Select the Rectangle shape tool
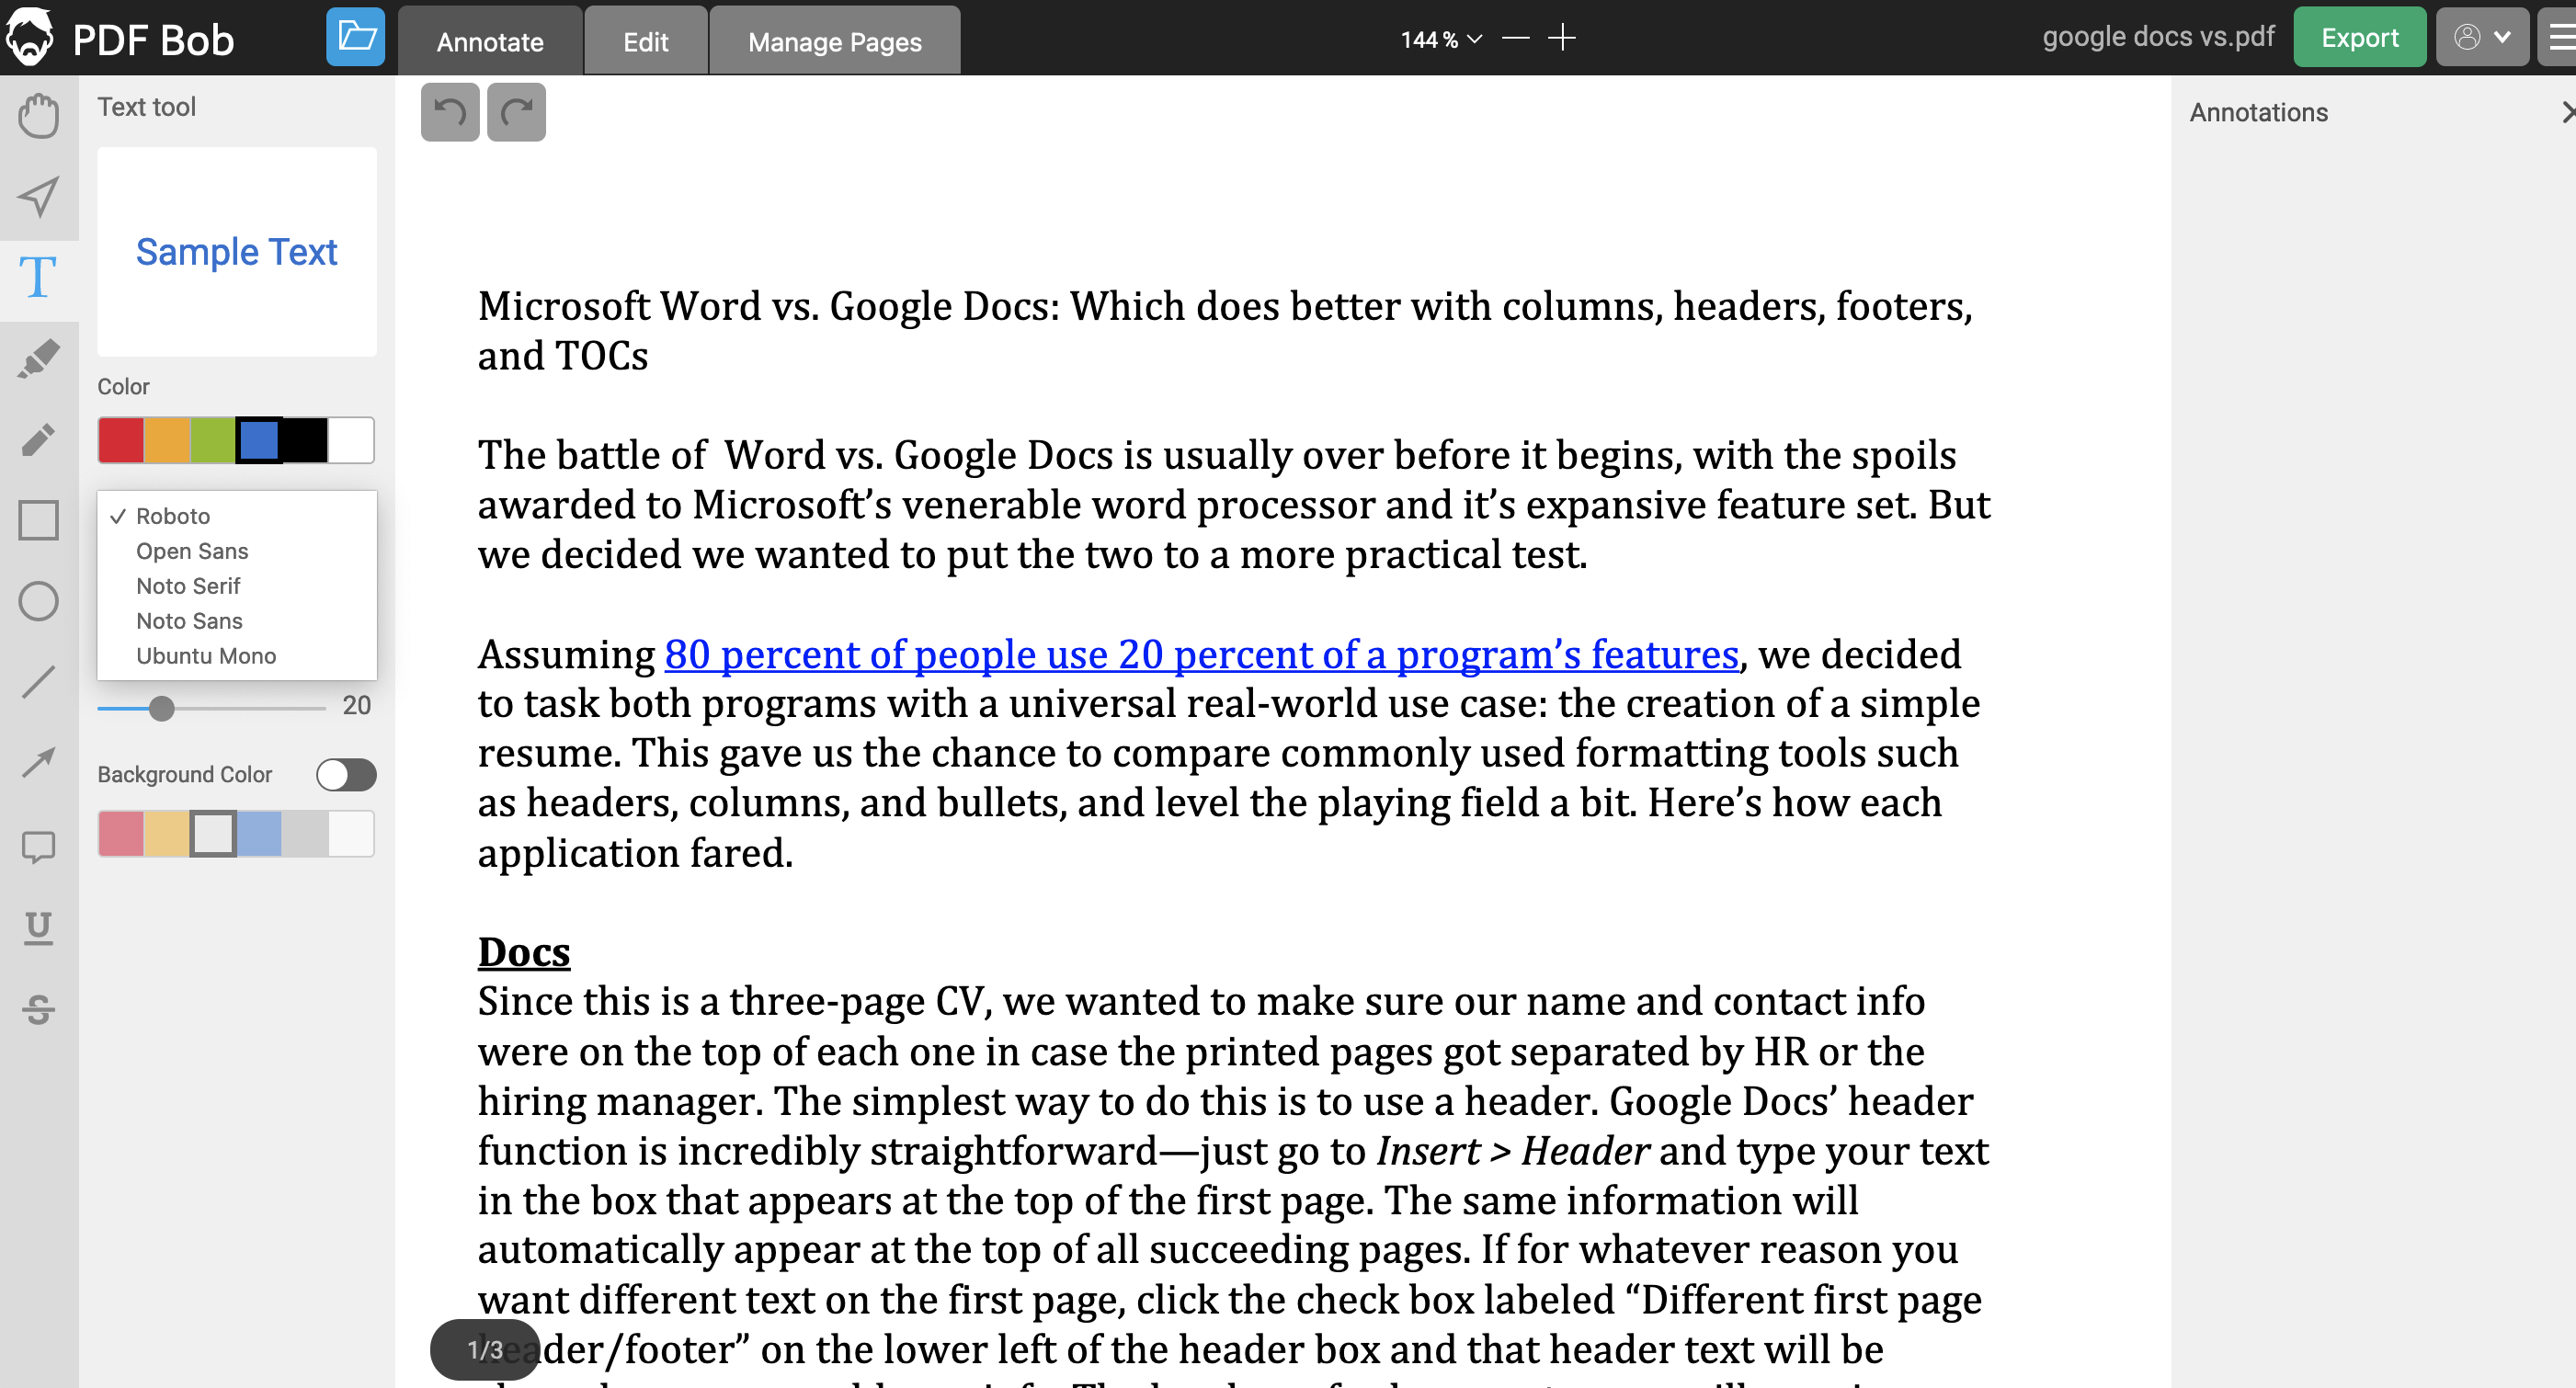This screenshot has height=1388, width=2576. click(x=39, y=521)
